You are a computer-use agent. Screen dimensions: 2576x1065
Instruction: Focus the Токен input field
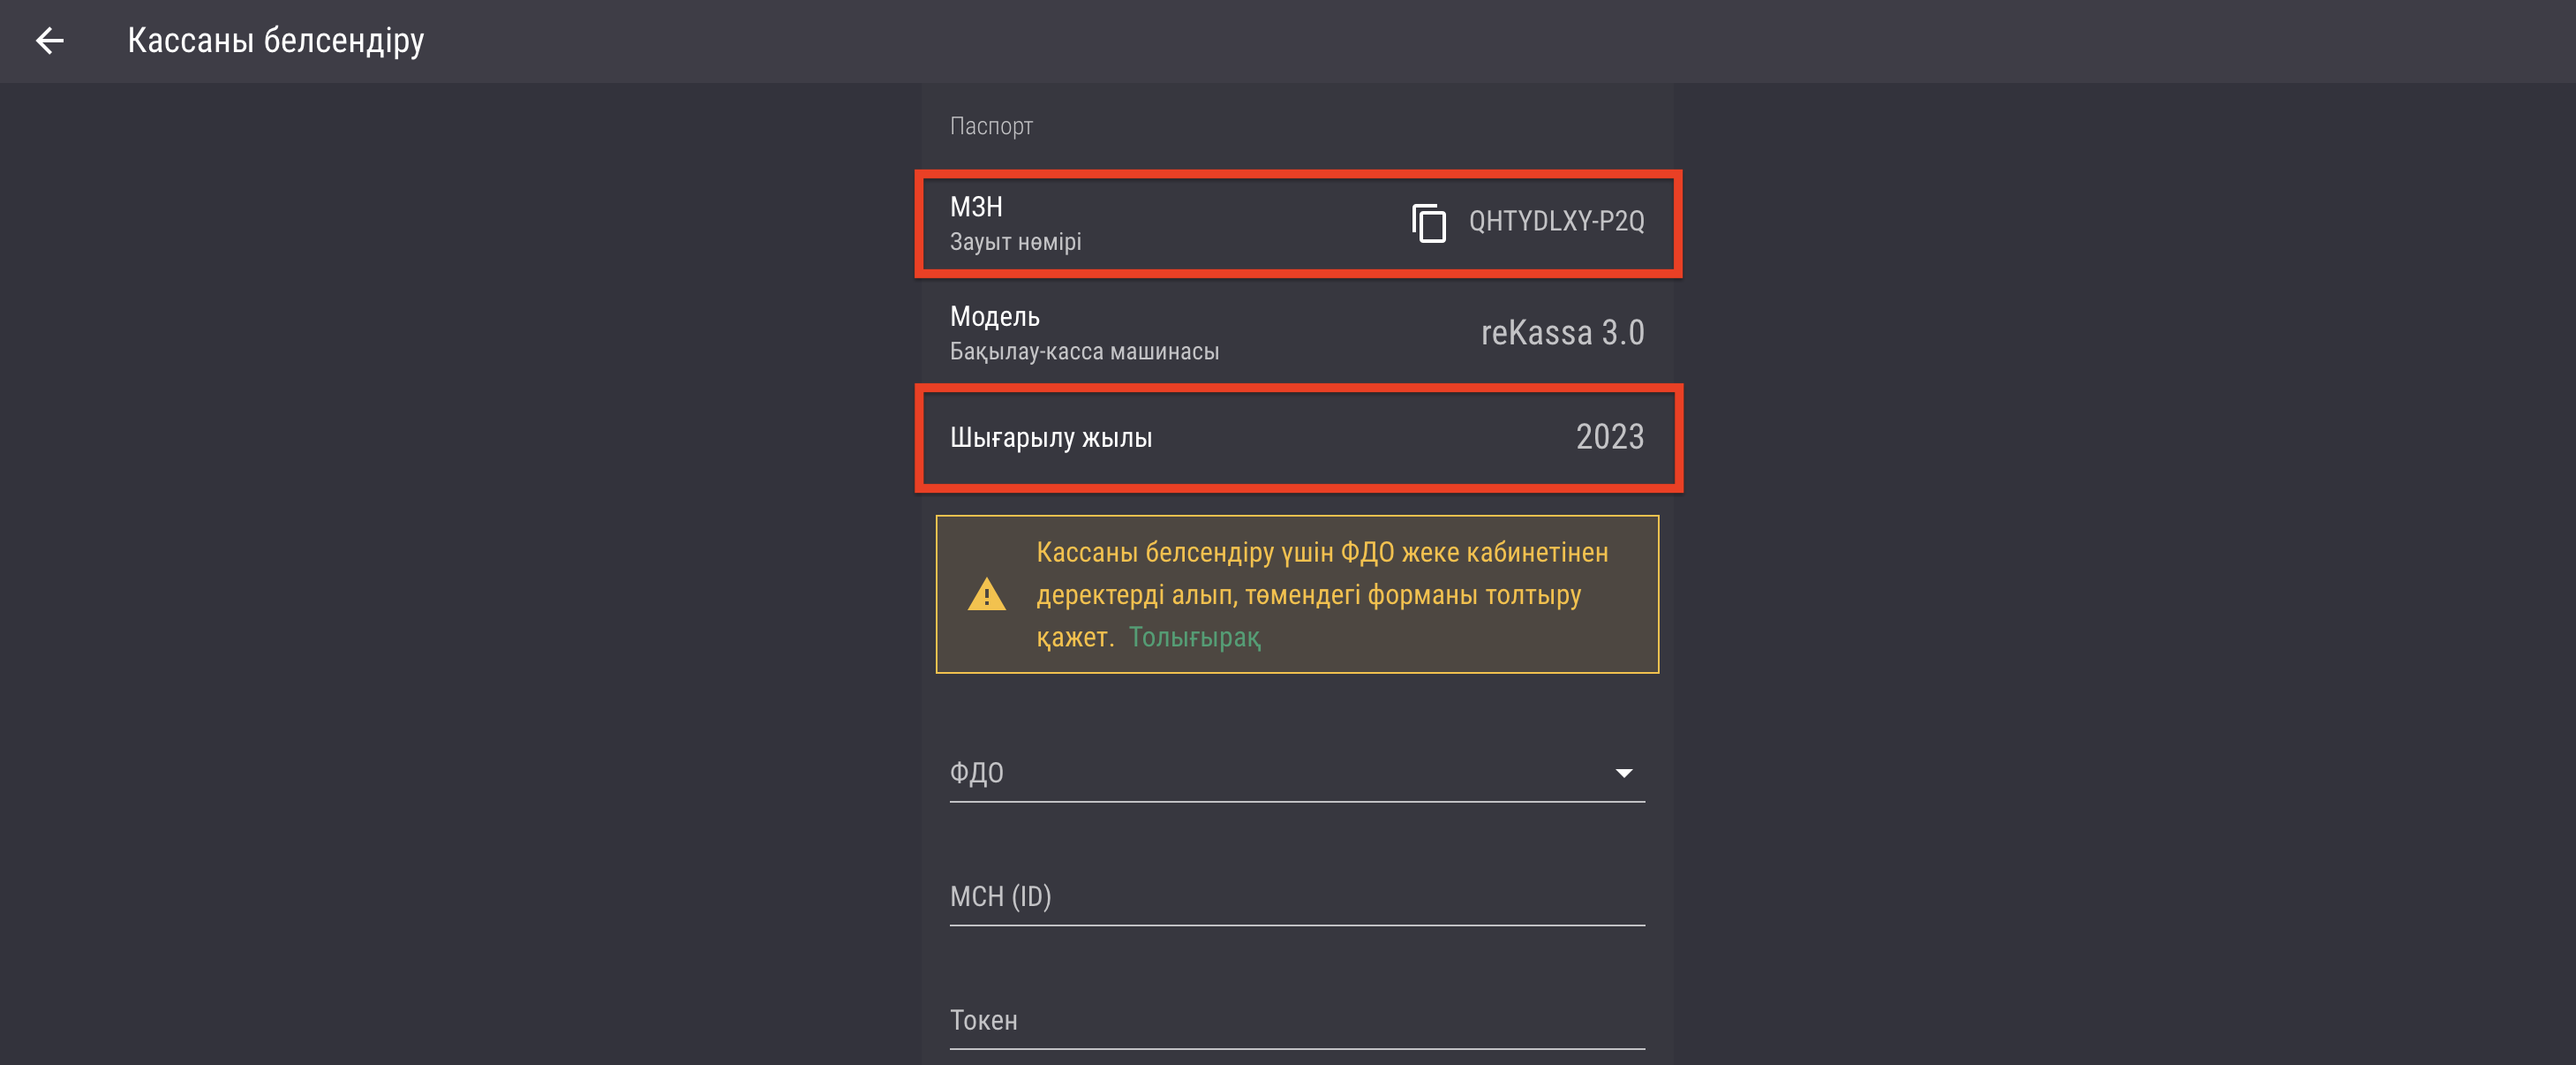1296,1020
